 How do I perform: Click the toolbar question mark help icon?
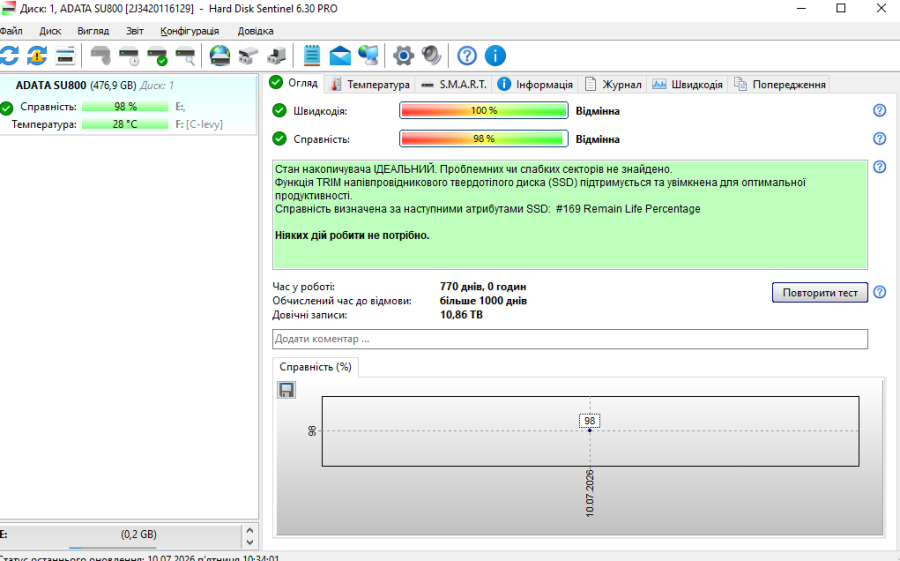[467, 56]
